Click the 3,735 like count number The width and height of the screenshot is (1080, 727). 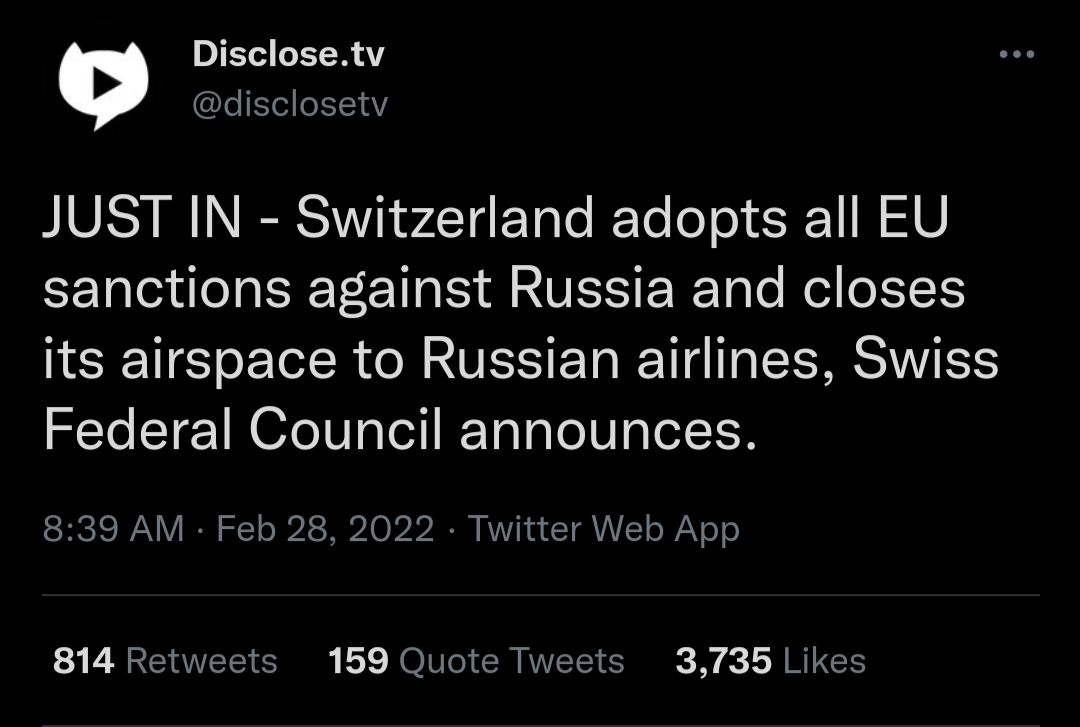[723, 661]
